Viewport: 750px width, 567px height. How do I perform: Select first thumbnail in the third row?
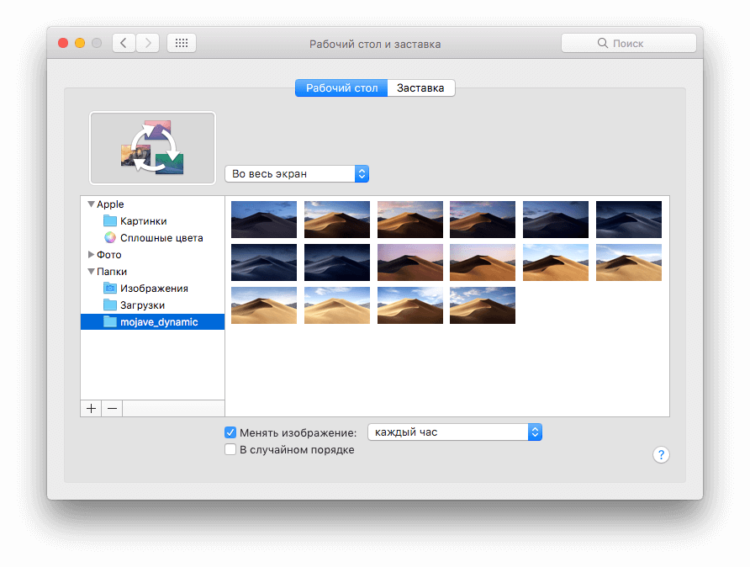point(264,305)
